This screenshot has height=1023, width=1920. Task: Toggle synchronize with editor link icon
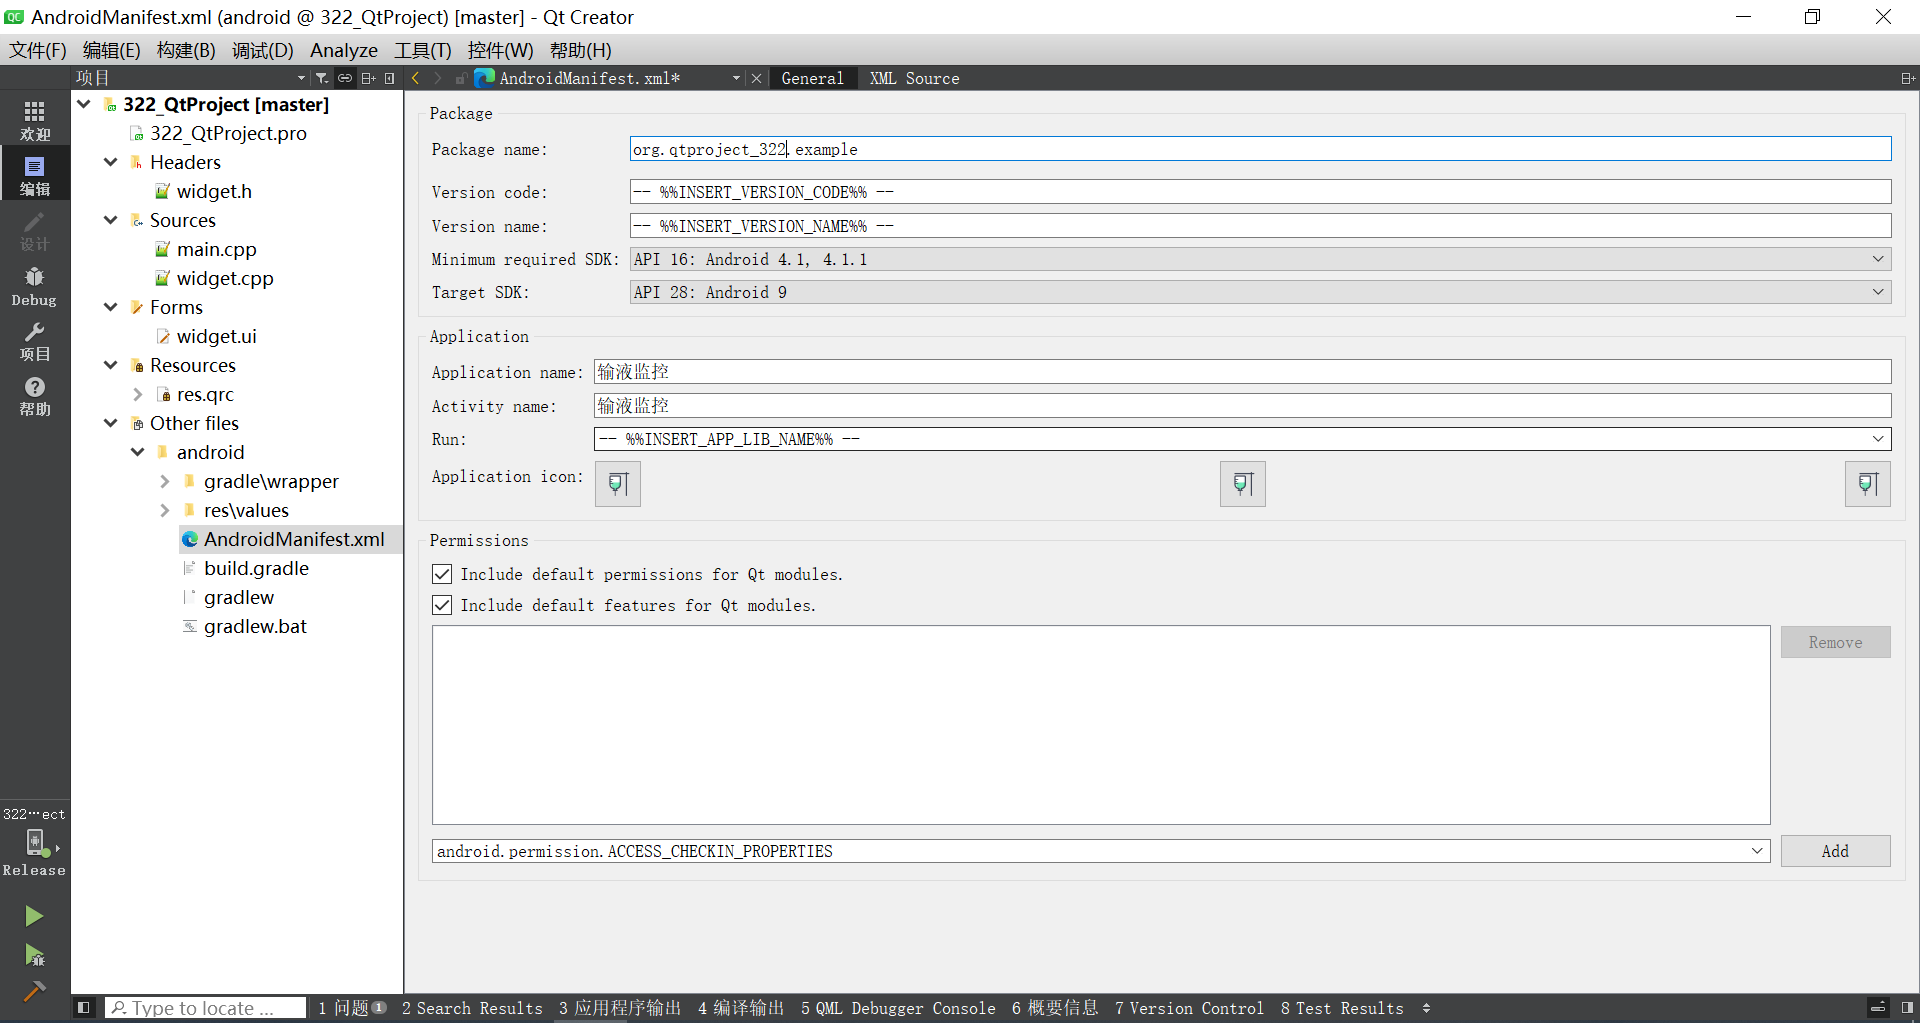click(345, 78)
